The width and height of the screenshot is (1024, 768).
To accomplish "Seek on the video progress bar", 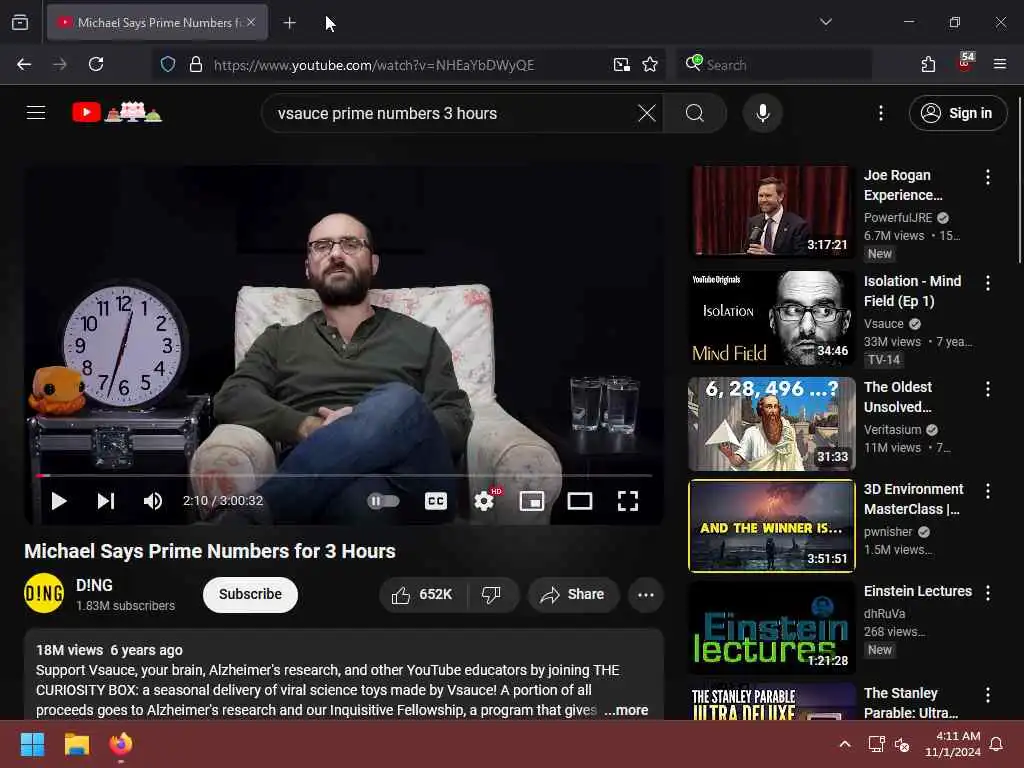I will tap(344, 475).
